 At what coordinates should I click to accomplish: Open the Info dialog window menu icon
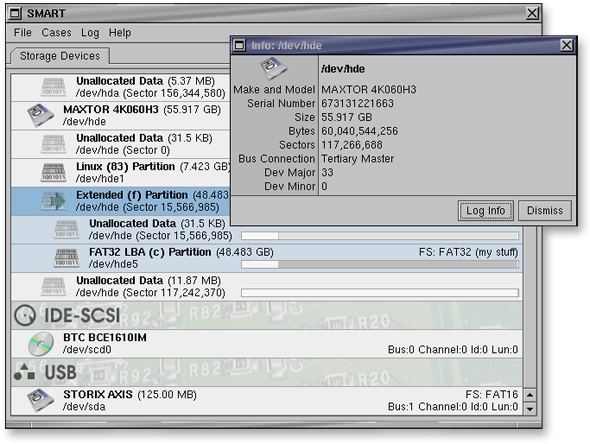[240, 46]
